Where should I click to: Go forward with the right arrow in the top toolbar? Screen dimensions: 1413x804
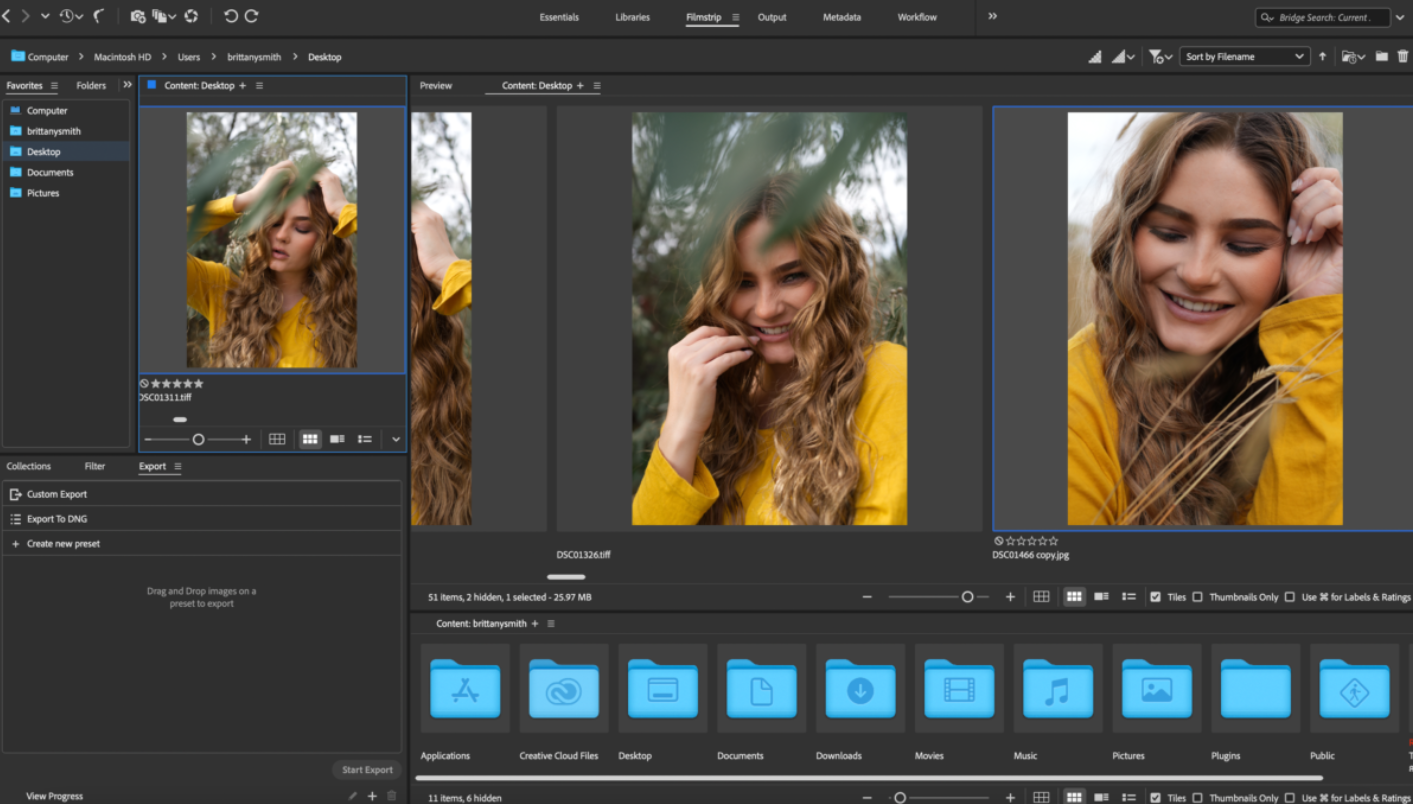tap(26, 16)
